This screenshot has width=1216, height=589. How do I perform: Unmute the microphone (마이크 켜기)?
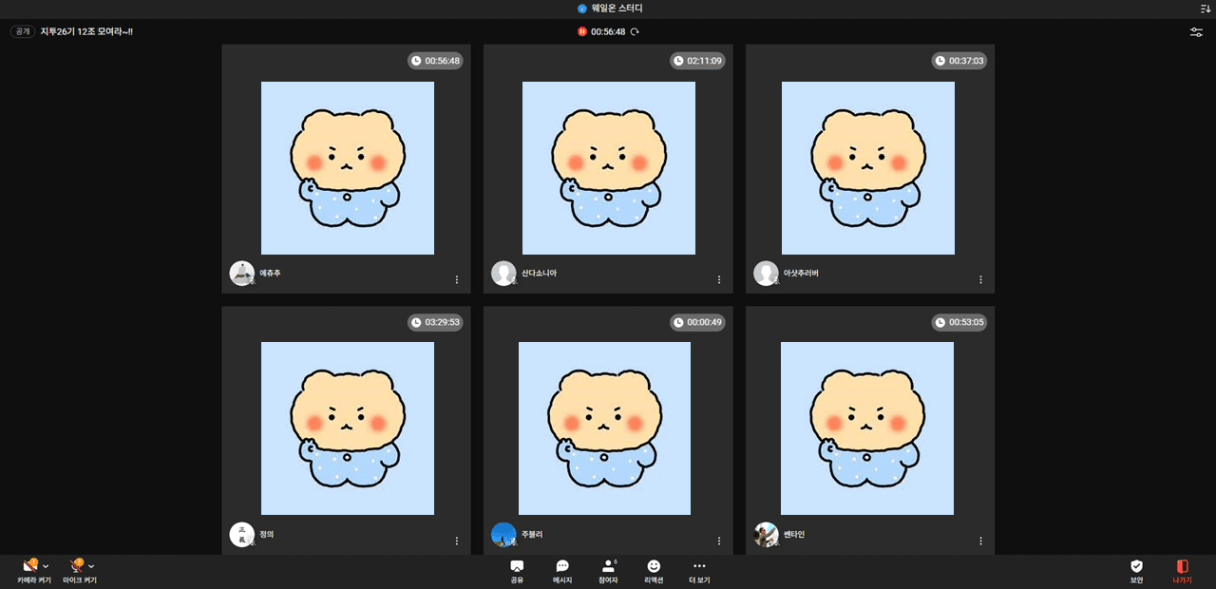click(75, 567)
